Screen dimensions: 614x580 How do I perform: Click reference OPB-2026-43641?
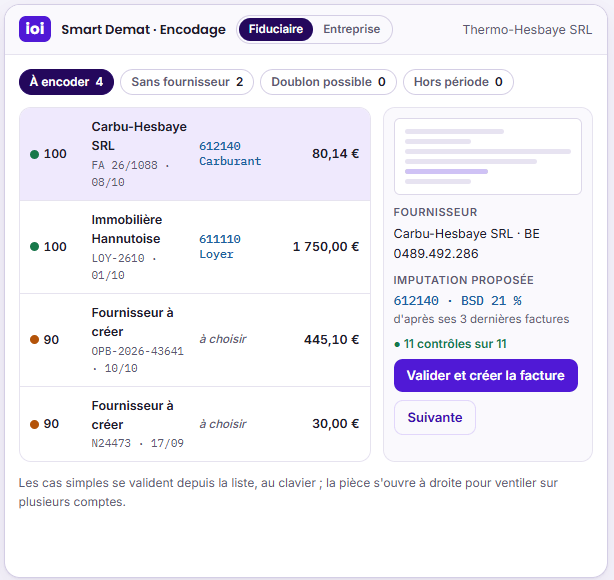pos(137,351)
